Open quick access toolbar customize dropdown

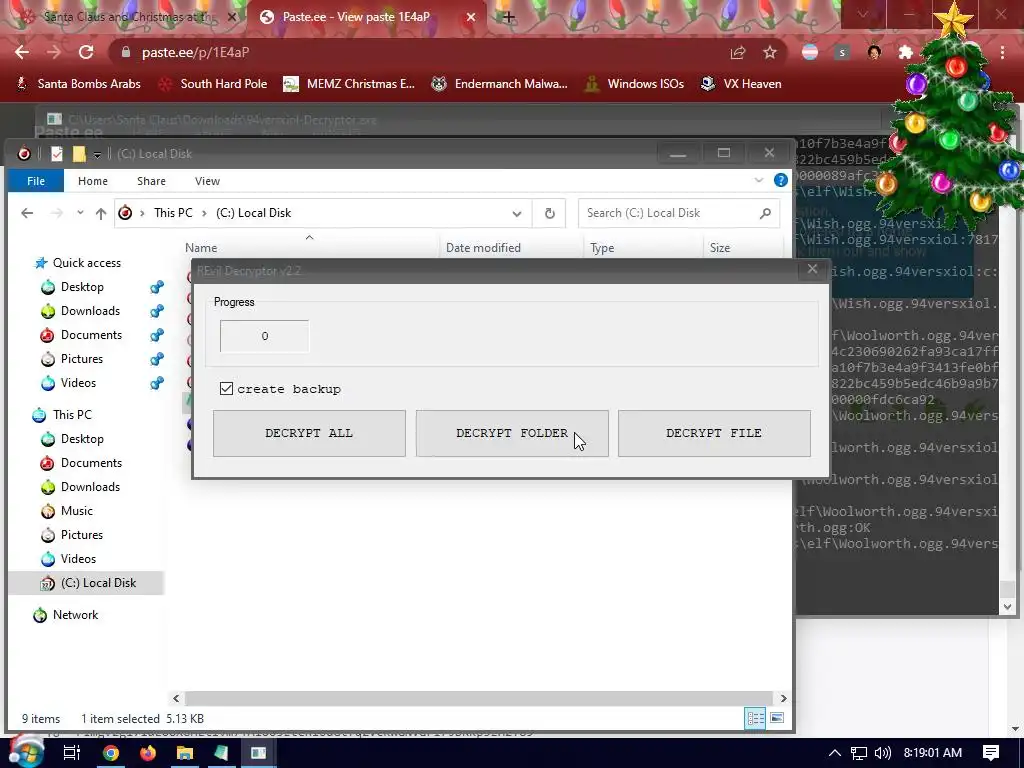pyautogui.click(x=97, y=155)
